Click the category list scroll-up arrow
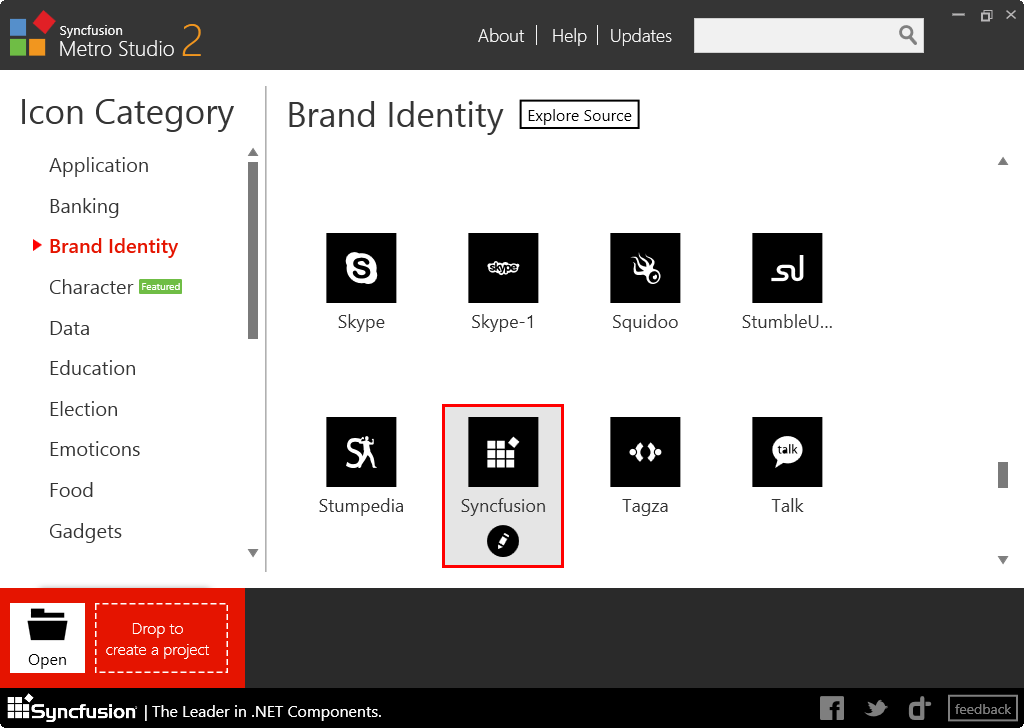Screen dimensions: 1024x728 click(x=253, y=152)
